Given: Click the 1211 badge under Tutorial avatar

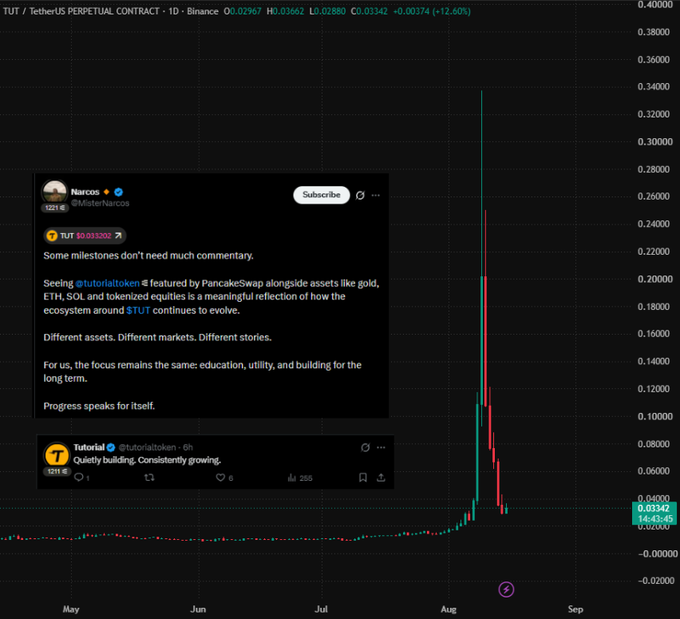Looking at the screenshot, I should [57, 471].
